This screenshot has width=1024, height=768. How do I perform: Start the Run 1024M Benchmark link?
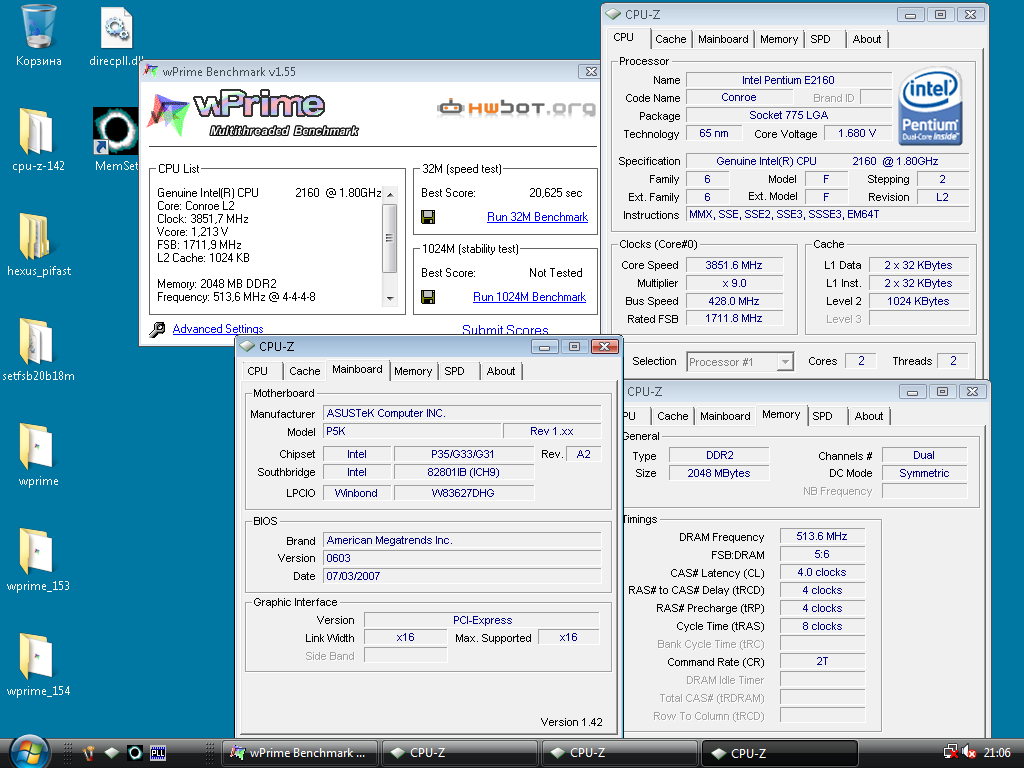tap(530, 297)
